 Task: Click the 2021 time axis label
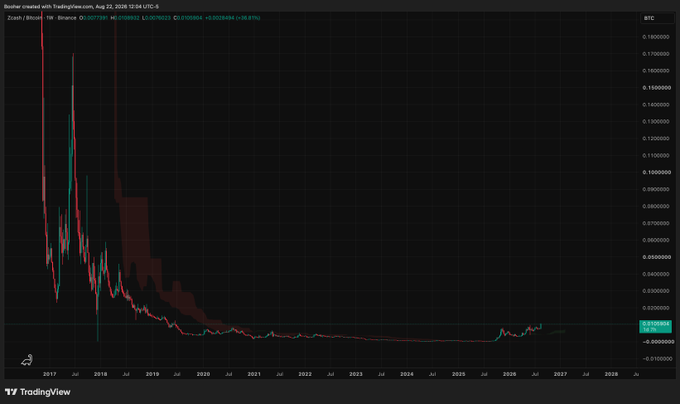coord(254,374)
